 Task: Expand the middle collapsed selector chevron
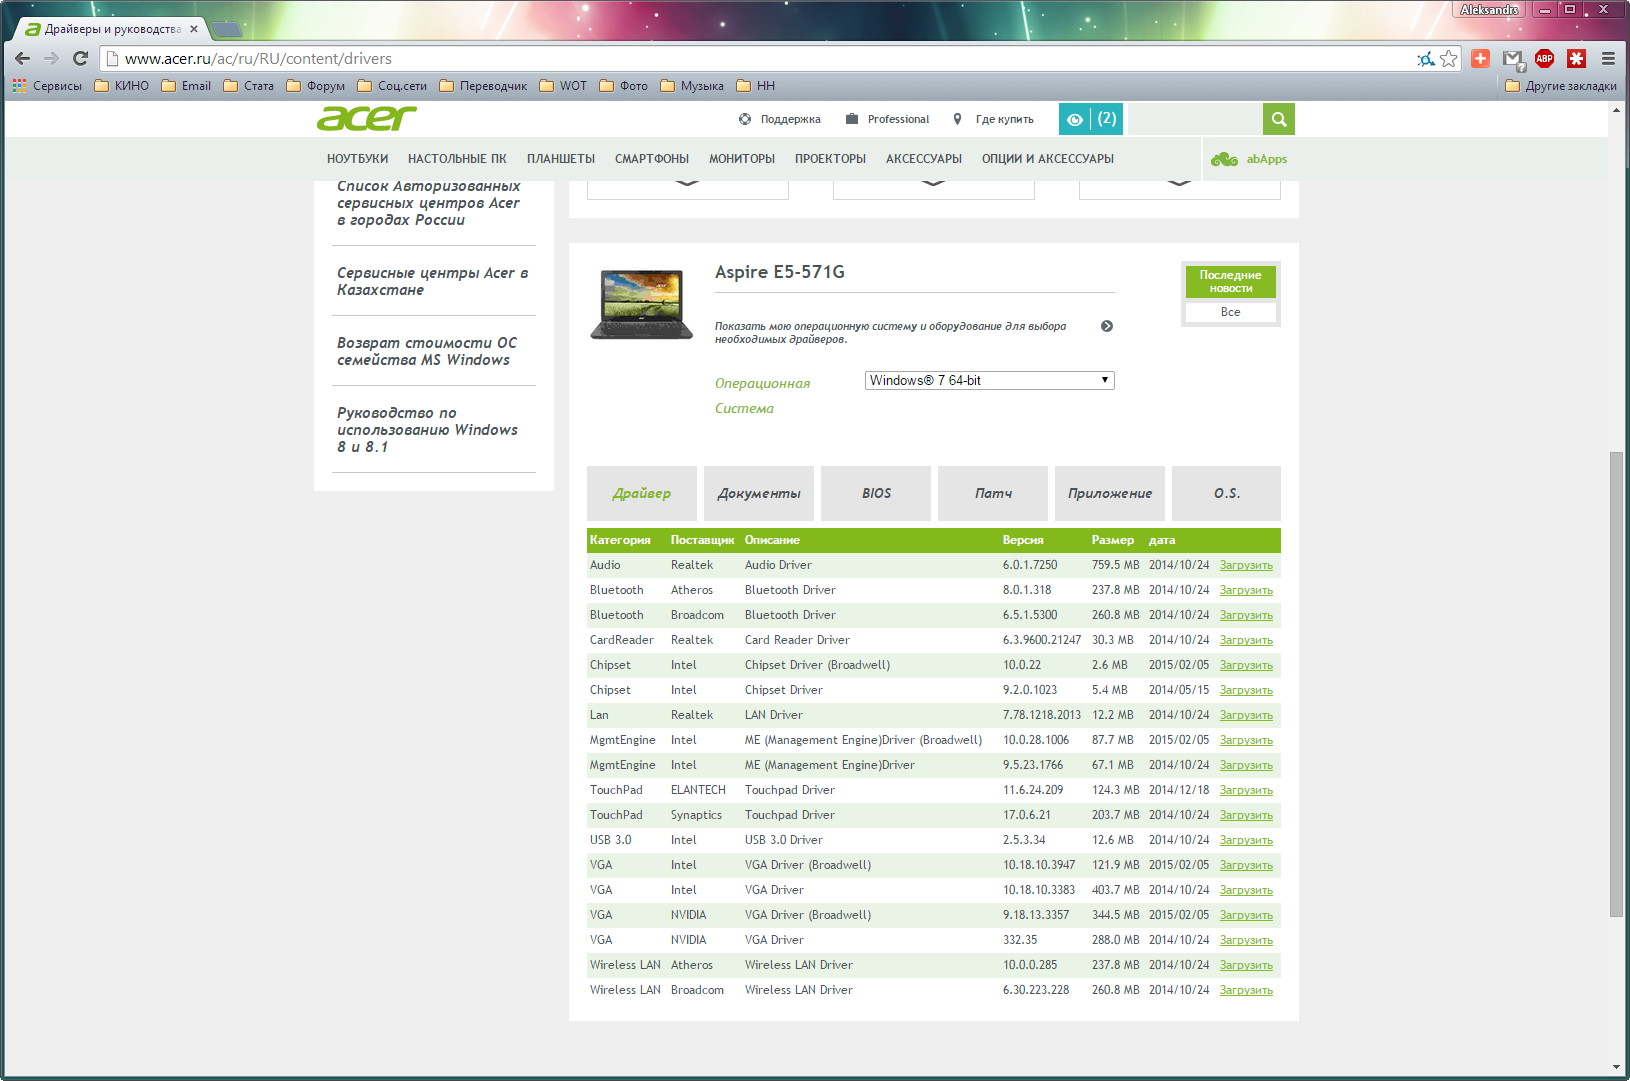(x=933, y=183)
